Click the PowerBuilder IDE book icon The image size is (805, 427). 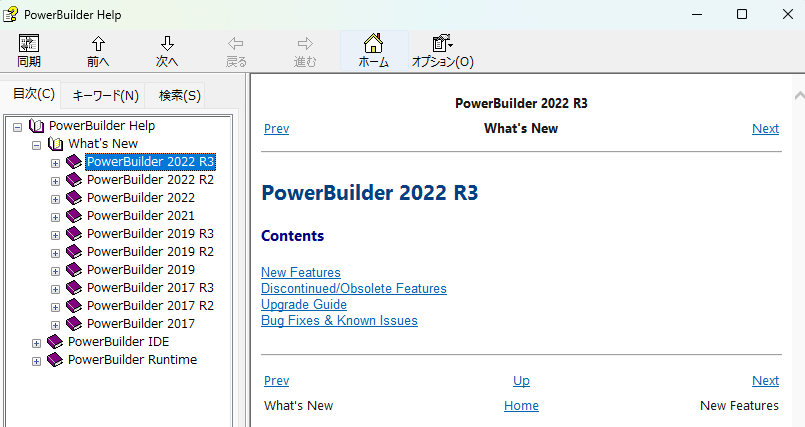click(55, 342)
